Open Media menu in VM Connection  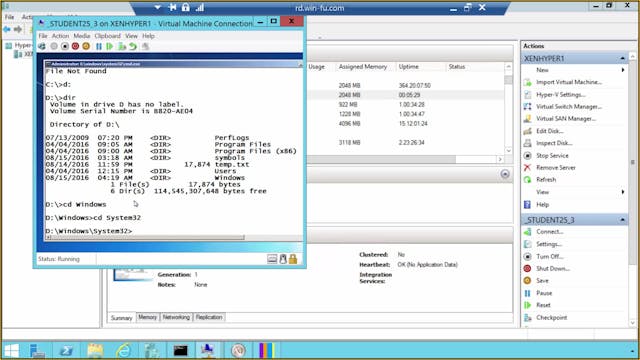(82, 36)
